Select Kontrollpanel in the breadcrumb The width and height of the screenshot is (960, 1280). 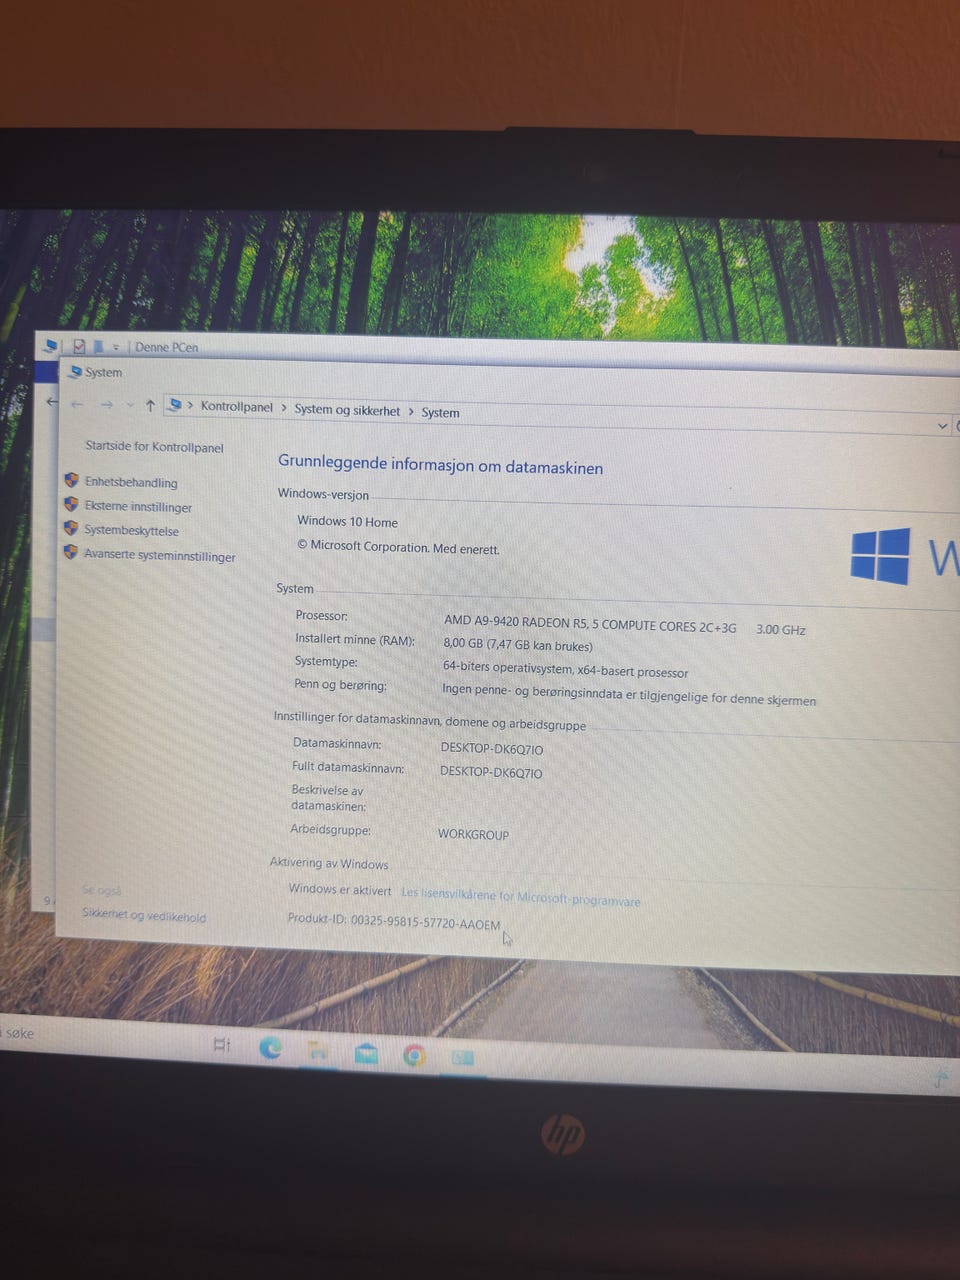point(236,407)
